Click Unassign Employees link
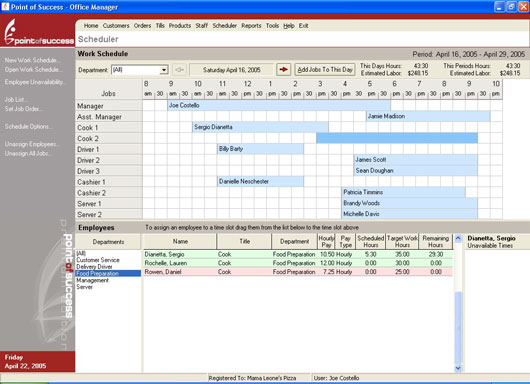 coord(32,144)
